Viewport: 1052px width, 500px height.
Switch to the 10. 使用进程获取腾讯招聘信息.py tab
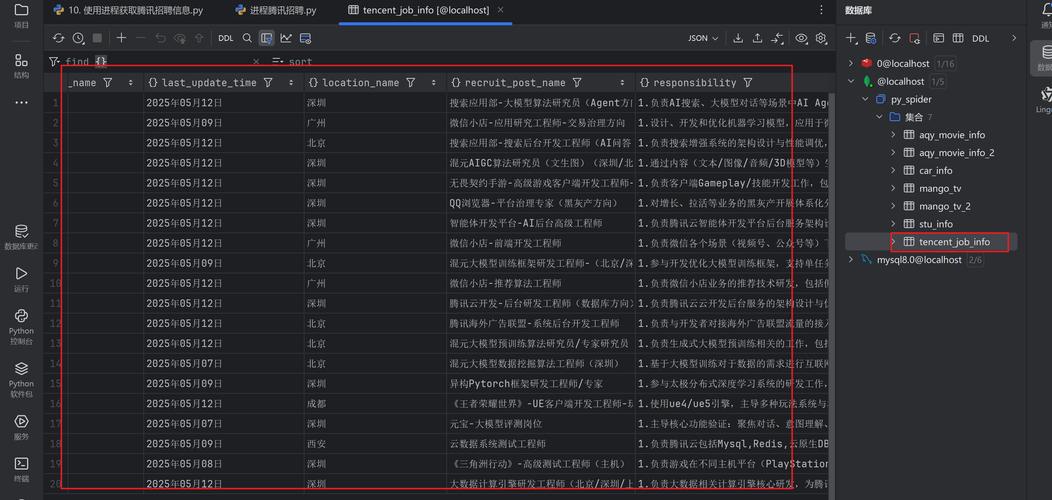[133, 10]
